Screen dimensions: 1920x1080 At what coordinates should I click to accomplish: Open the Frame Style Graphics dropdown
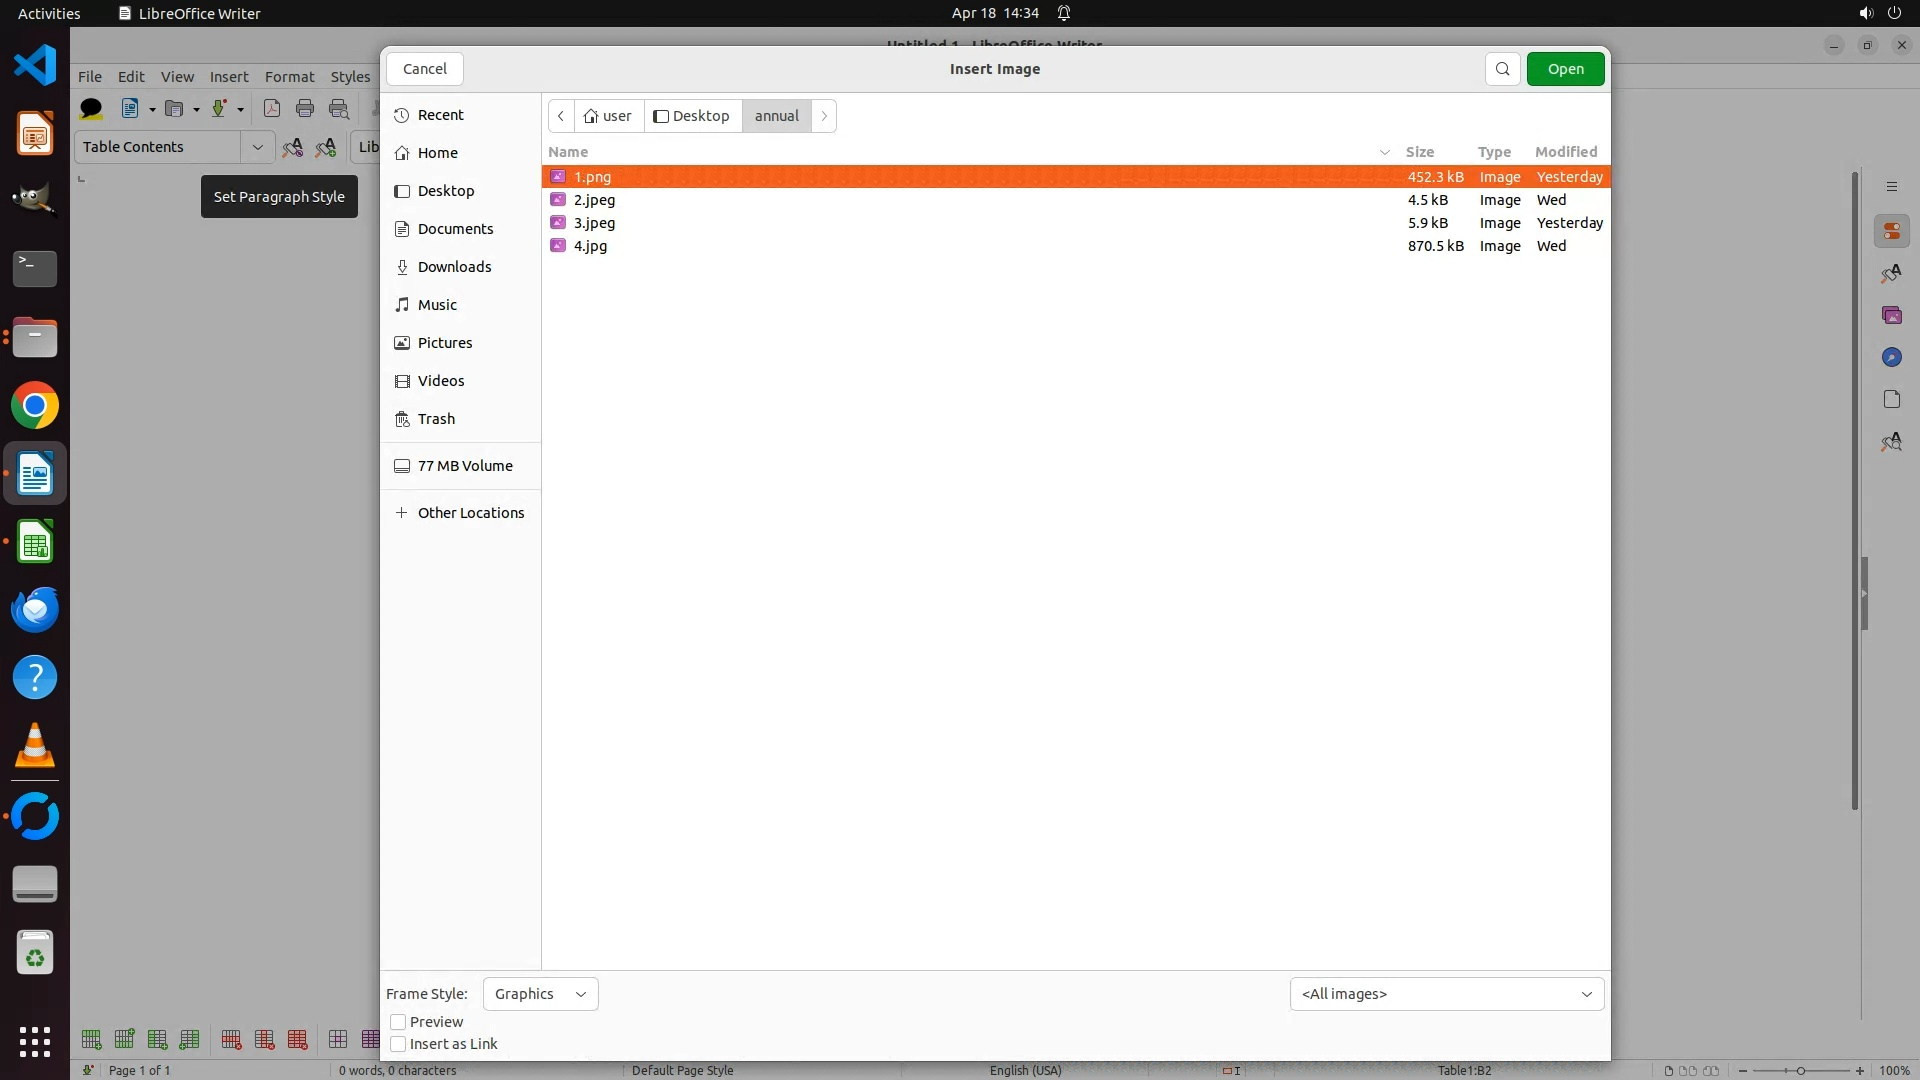pyautogui.click(x=540, y=994)
